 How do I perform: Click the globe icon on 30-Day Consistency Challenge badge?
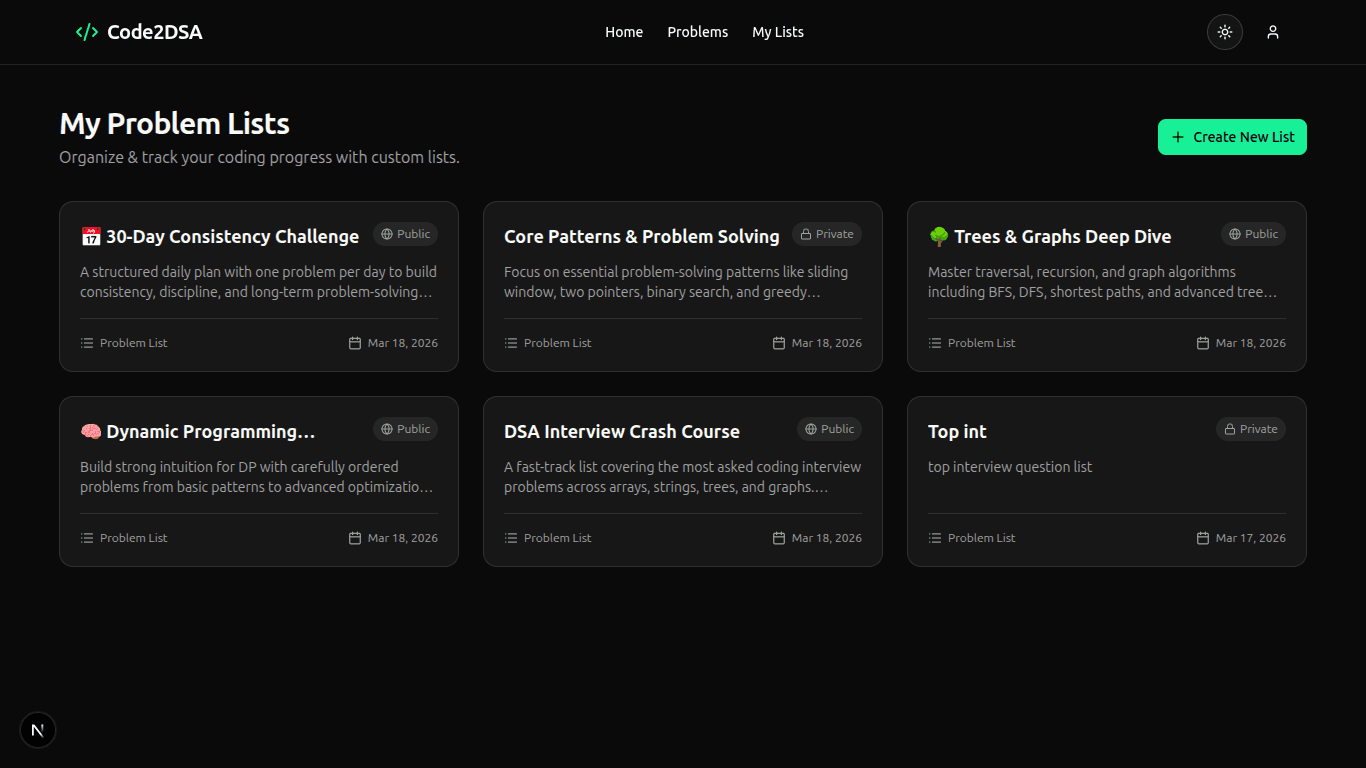click(387, 234)
